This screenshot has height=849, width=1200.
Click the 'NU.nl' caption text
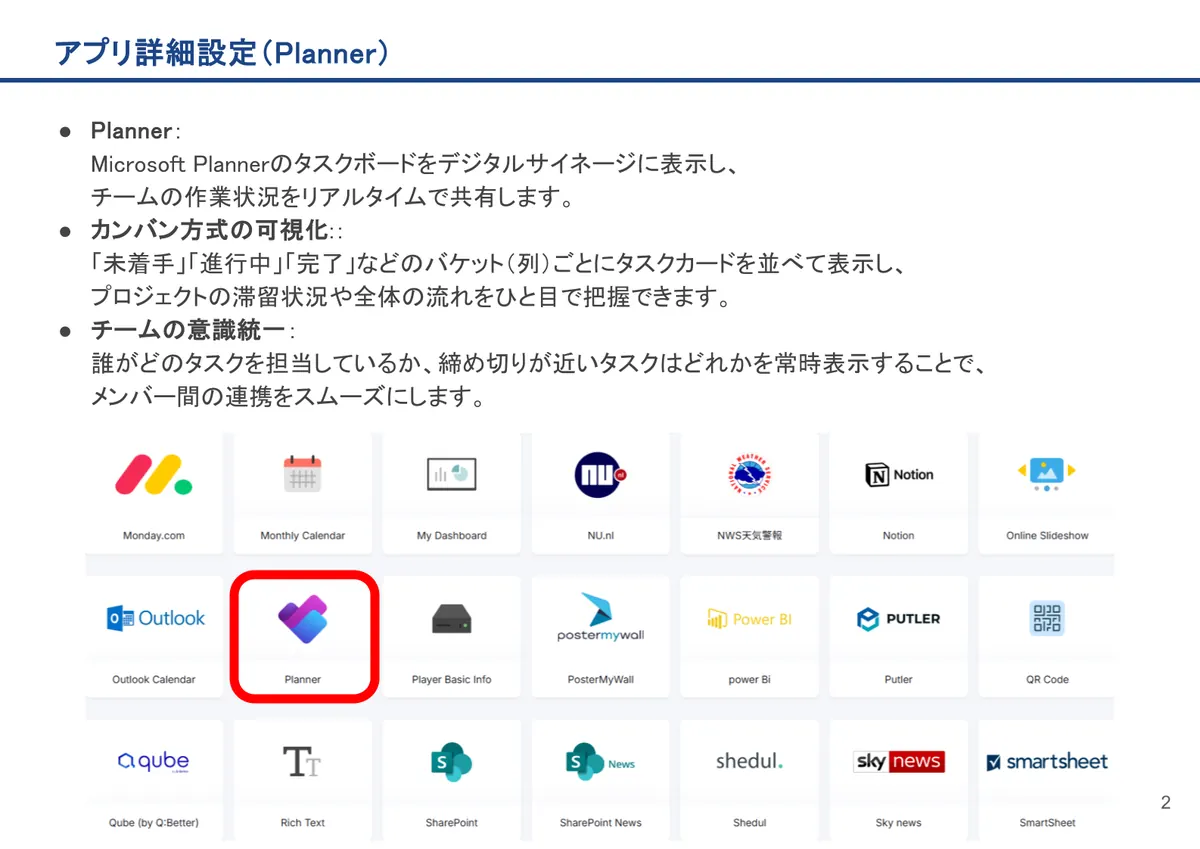[x=600, y=536]
